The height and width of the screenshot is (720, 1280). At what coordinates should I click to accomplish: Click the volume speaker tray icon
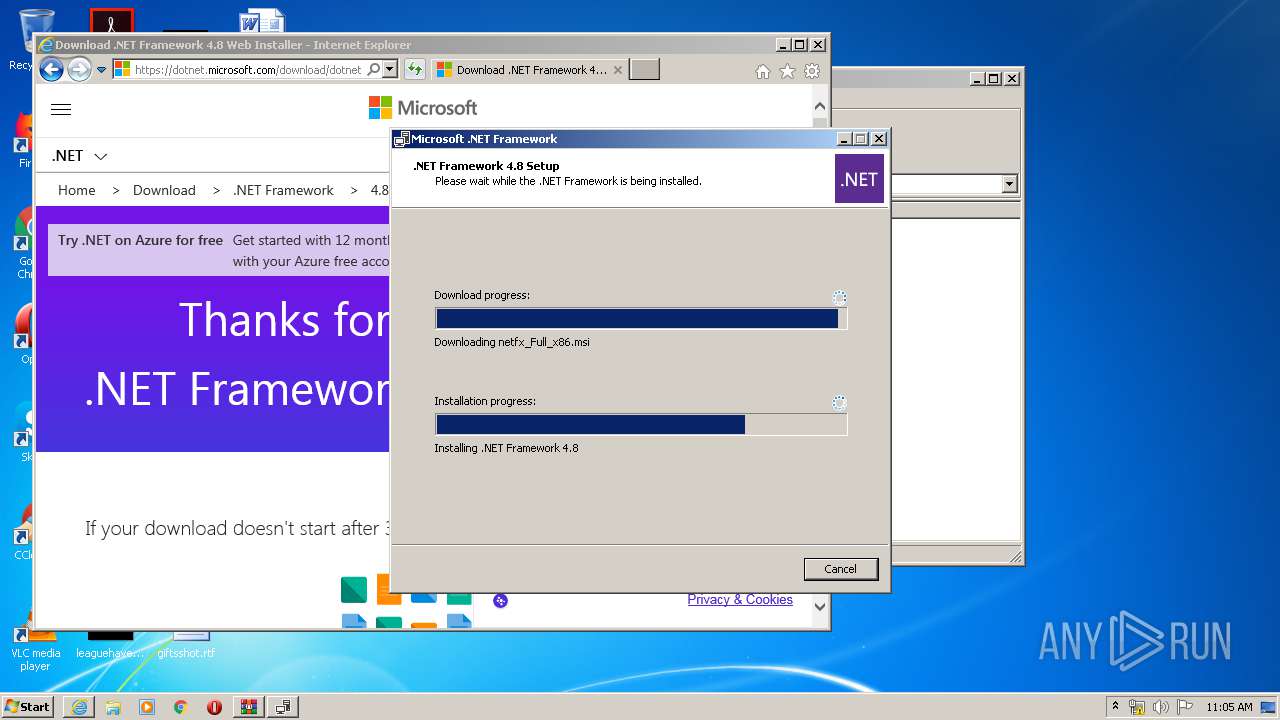coord(1161,707)
